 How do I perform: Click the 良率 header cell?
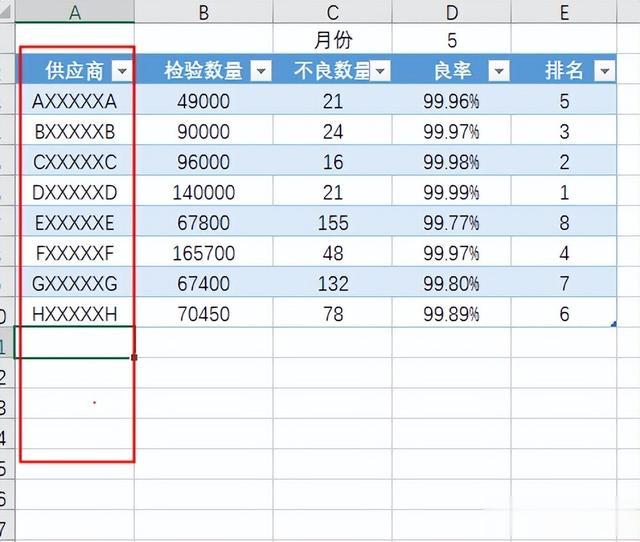coord(451,69)
